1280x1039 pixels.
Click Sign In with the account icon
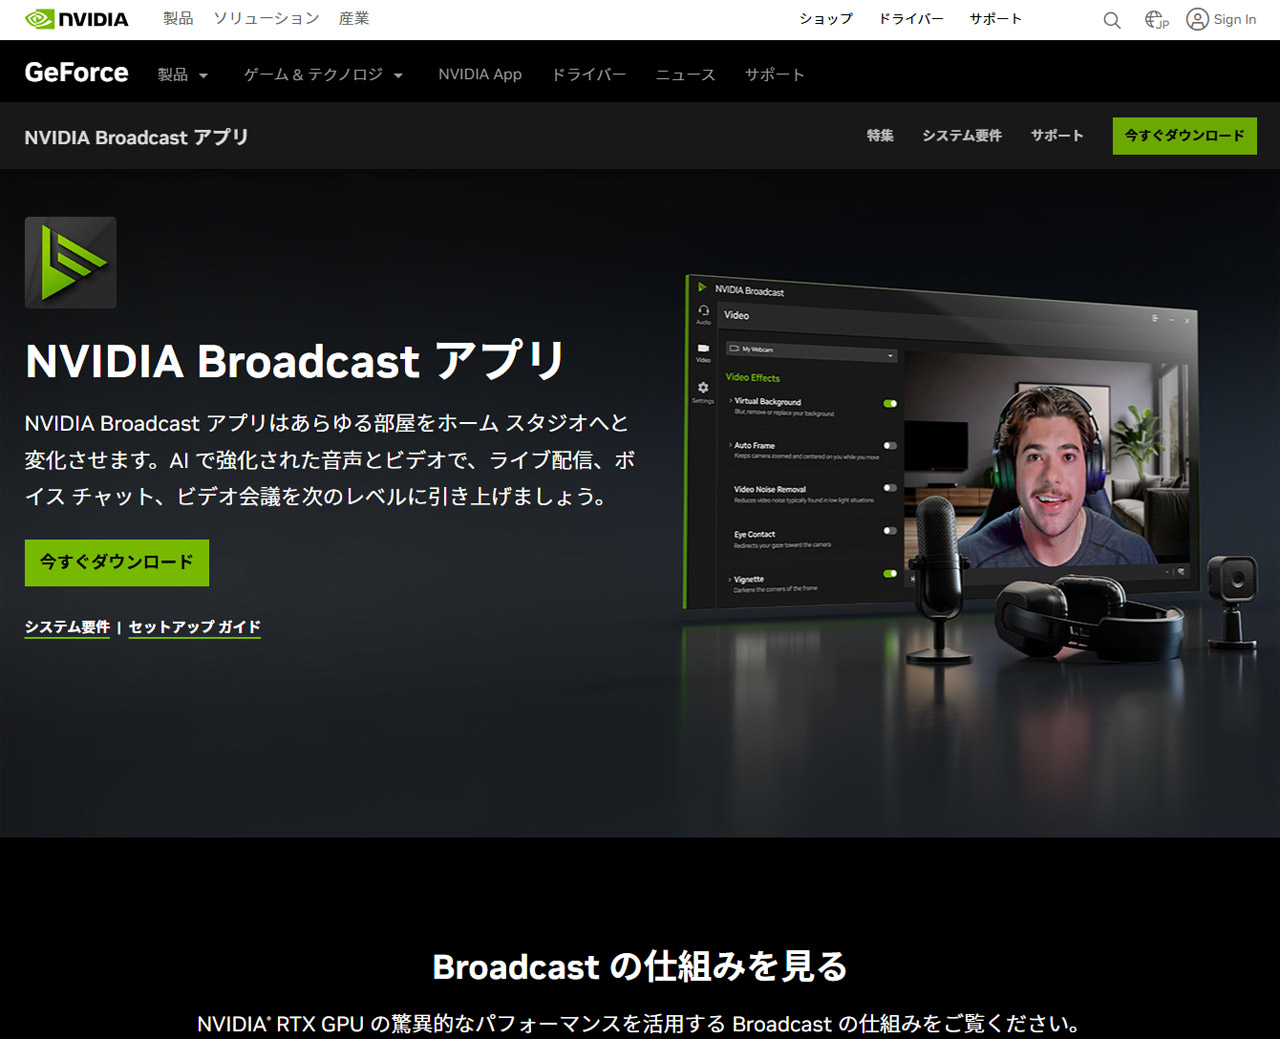point(1220,19)
